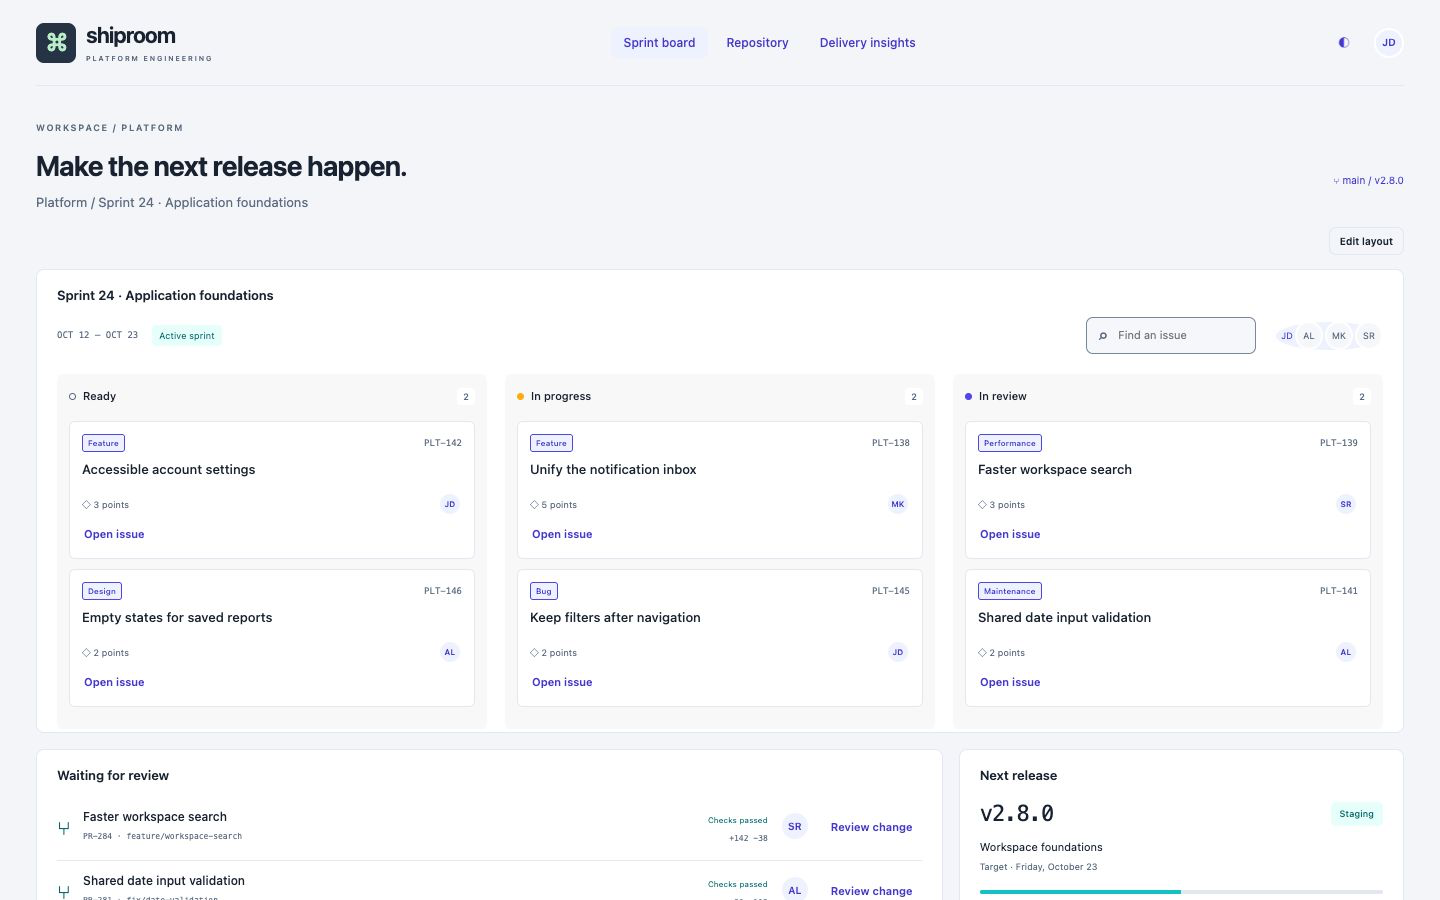The image size is (1440, 900).
Task: Open the JD user avatar in the header
Action: pos(1389,43)
